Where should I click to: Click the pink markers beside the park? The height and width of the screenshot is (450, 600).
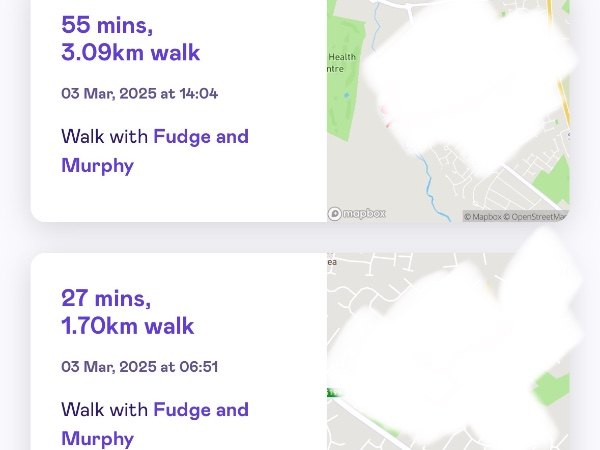pos(385,117)
